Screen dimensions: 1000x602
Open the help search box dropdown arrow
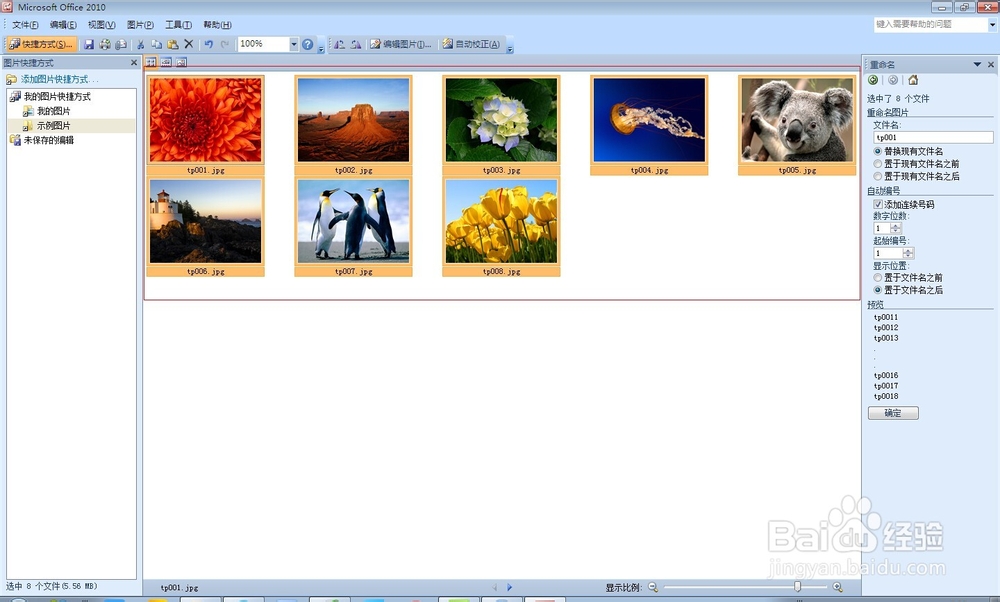[992, 24]
